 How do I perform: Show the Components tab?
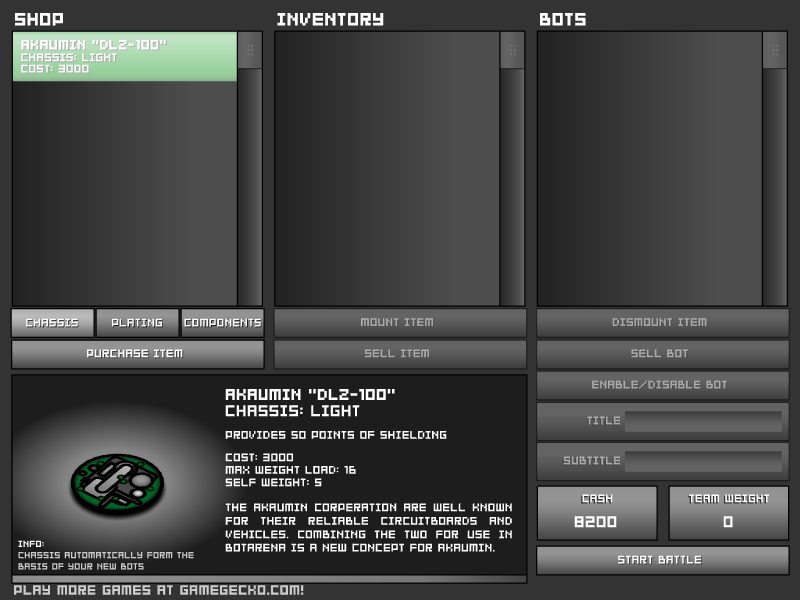click(x=222, y=323)
